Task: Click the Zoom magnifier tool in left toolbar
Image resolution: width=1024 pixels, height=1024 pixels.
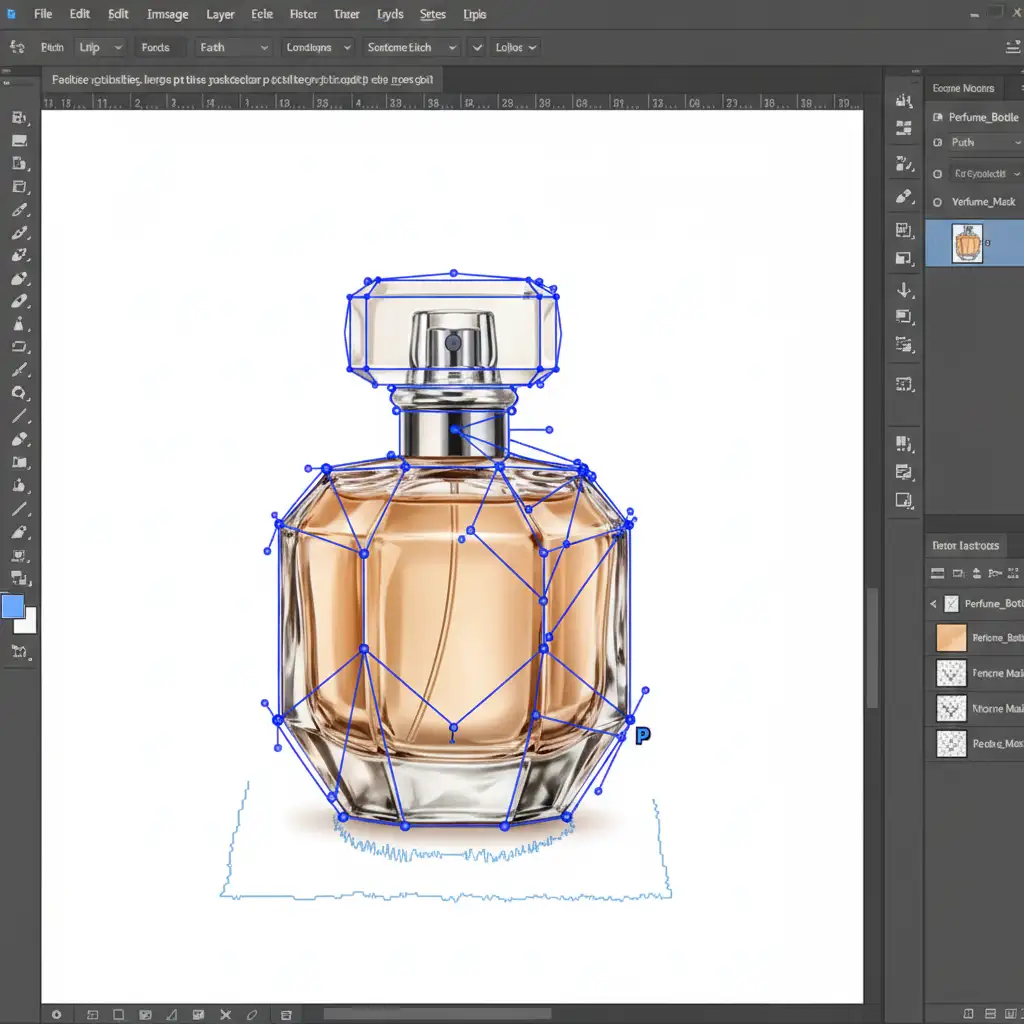Action: [x=19, y=393]
